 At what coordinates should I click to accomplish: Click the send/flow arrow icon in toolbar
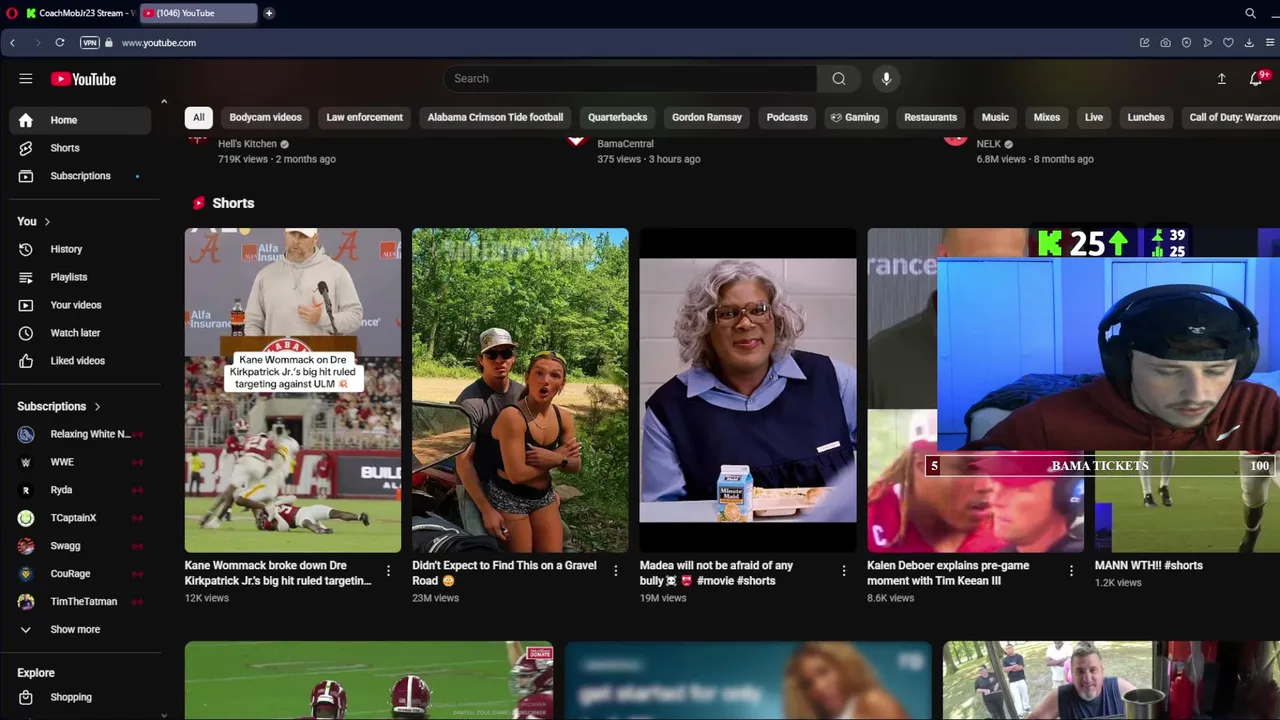(1208, 43)
